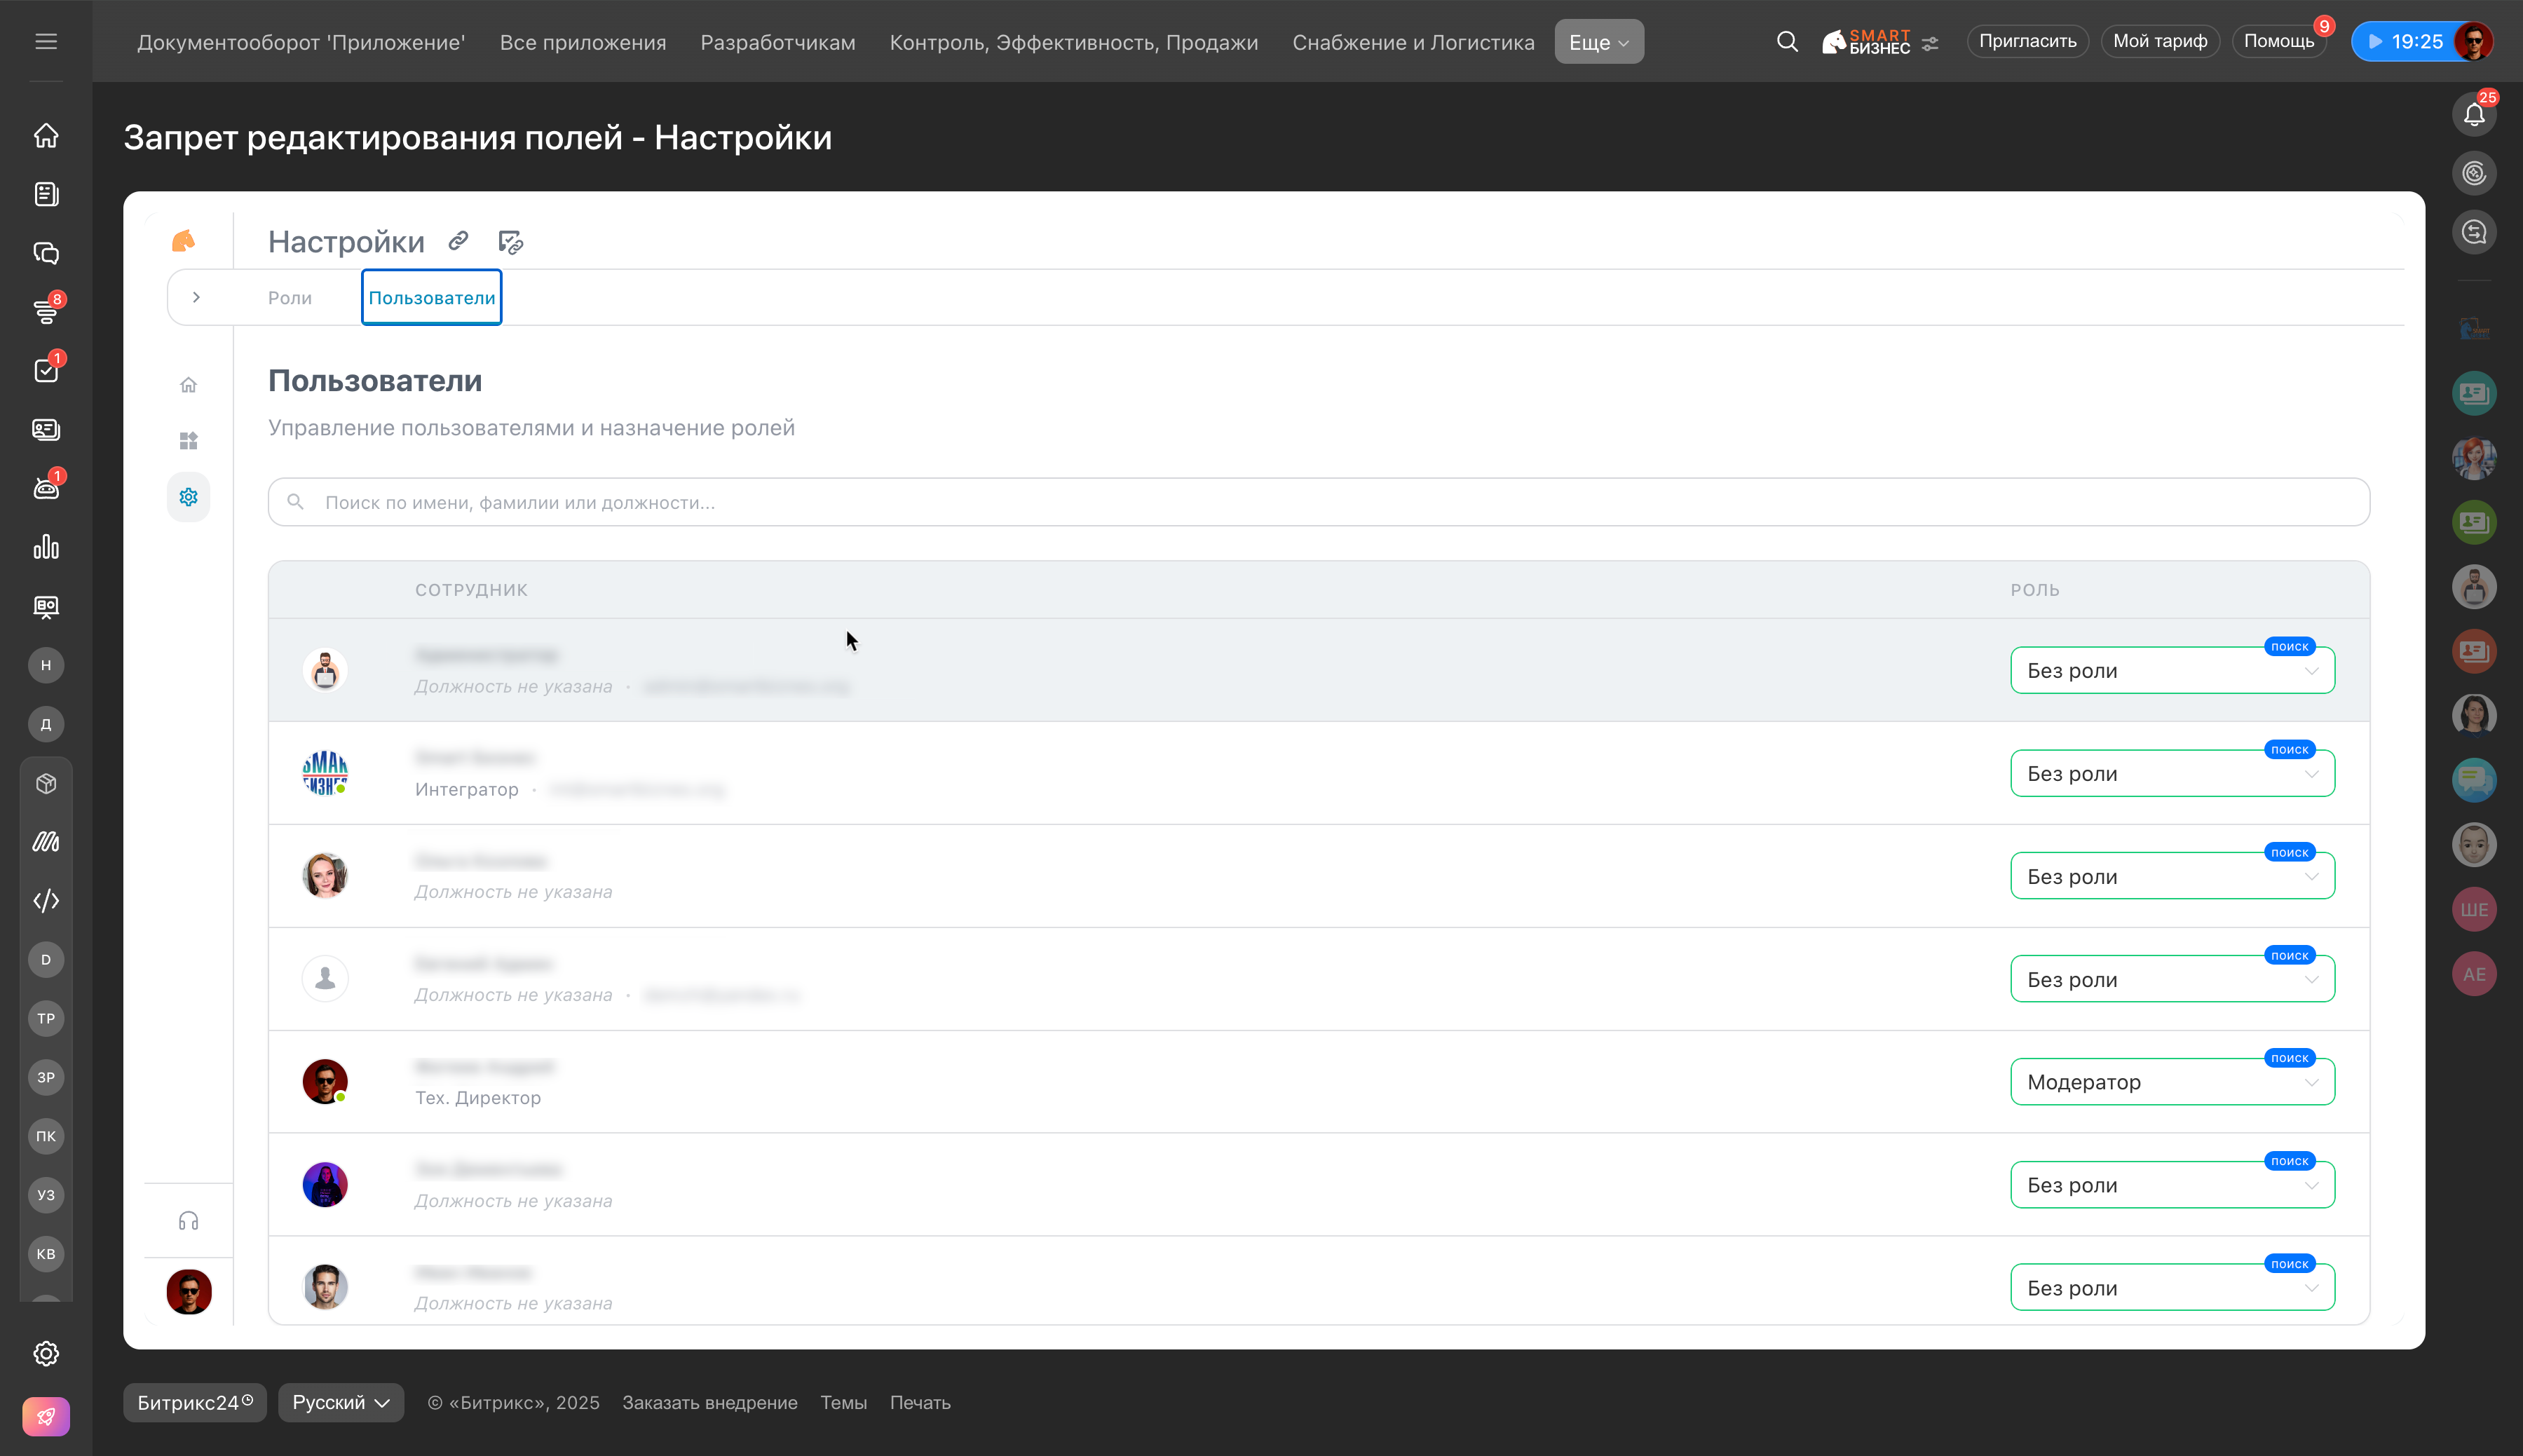Image resolution: width=2523 pixels, height=1456 pixels.
Task: Click the hamburger menu icon
Action: pyautogui.click(x=46, y=41)
